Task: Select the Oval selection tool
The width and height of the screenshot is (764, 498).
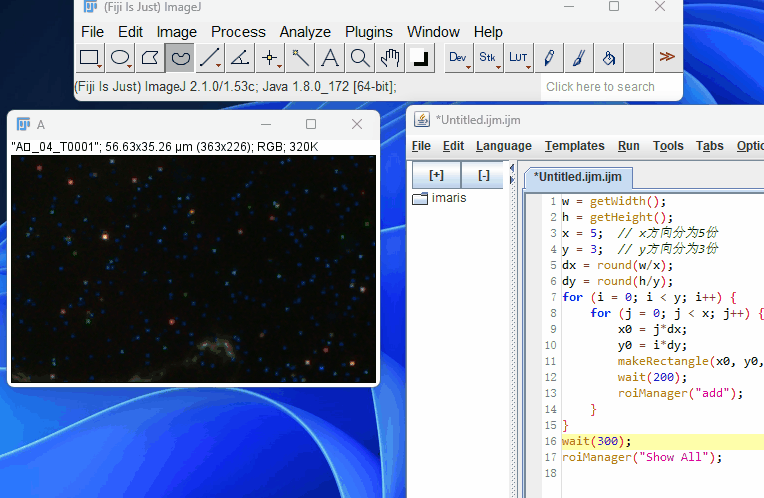Action: tap(120, 58)
